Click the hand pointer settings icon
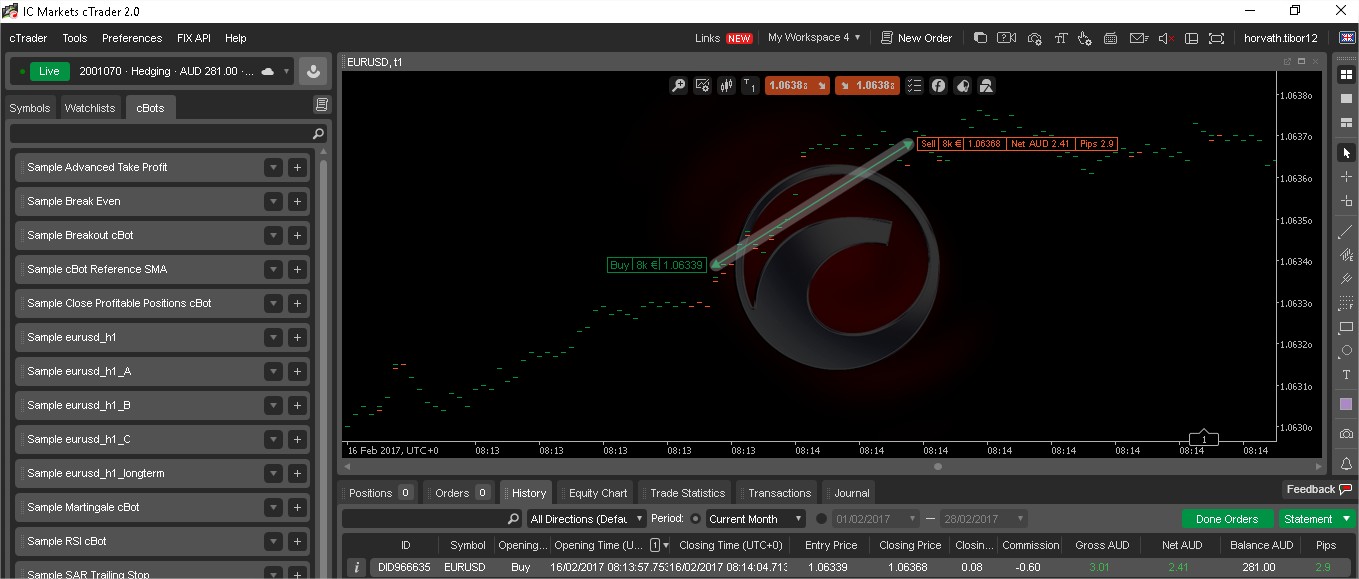 tap(1085, 38)
